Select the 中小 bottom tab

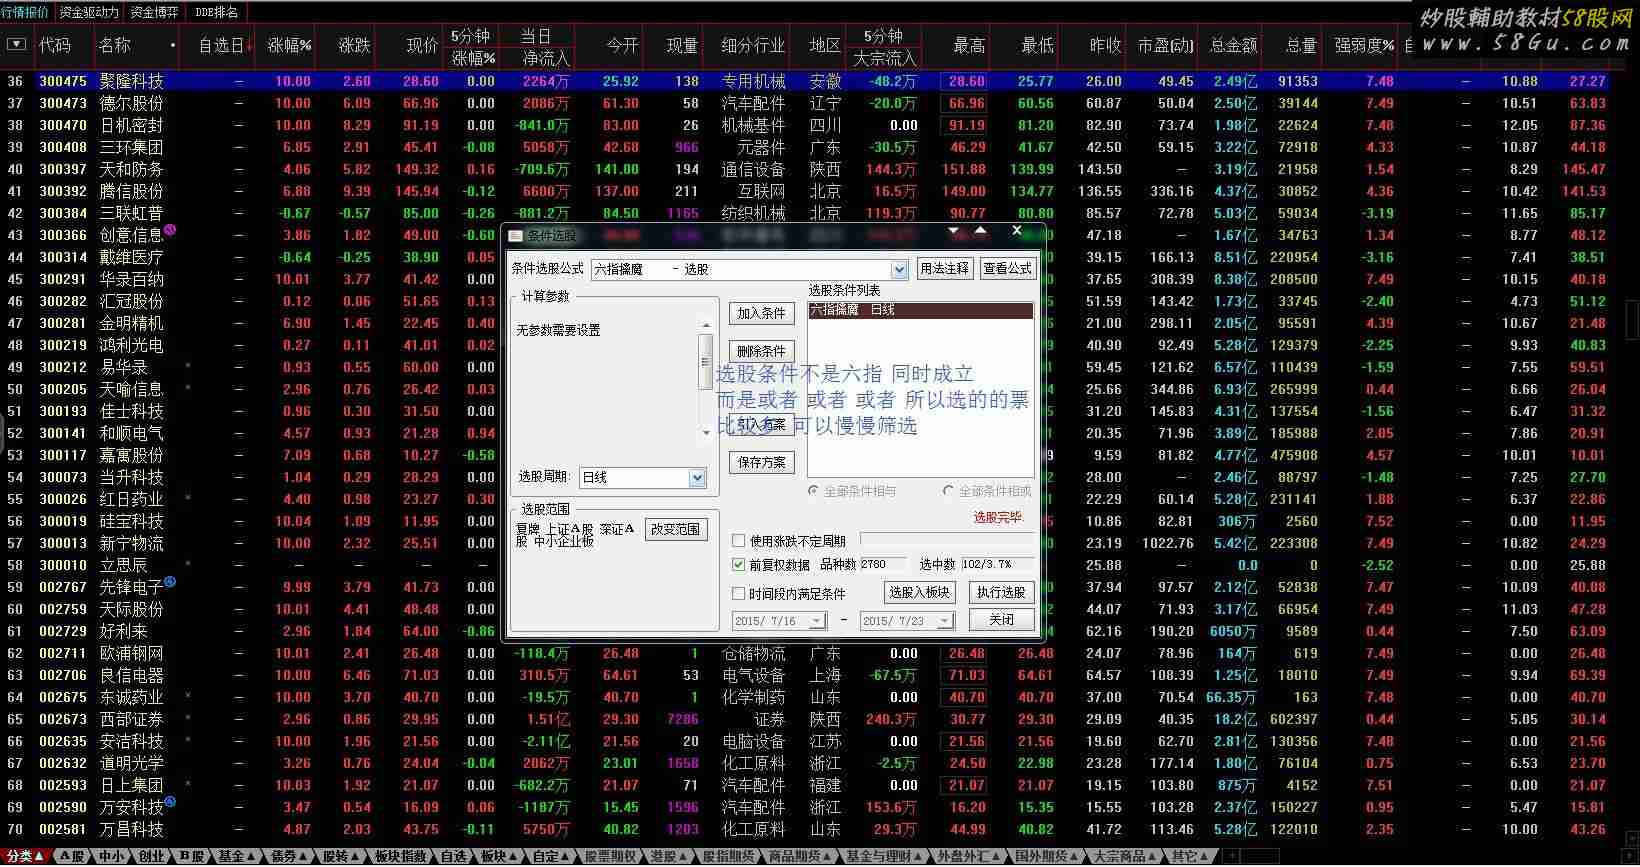pos(112,857)
